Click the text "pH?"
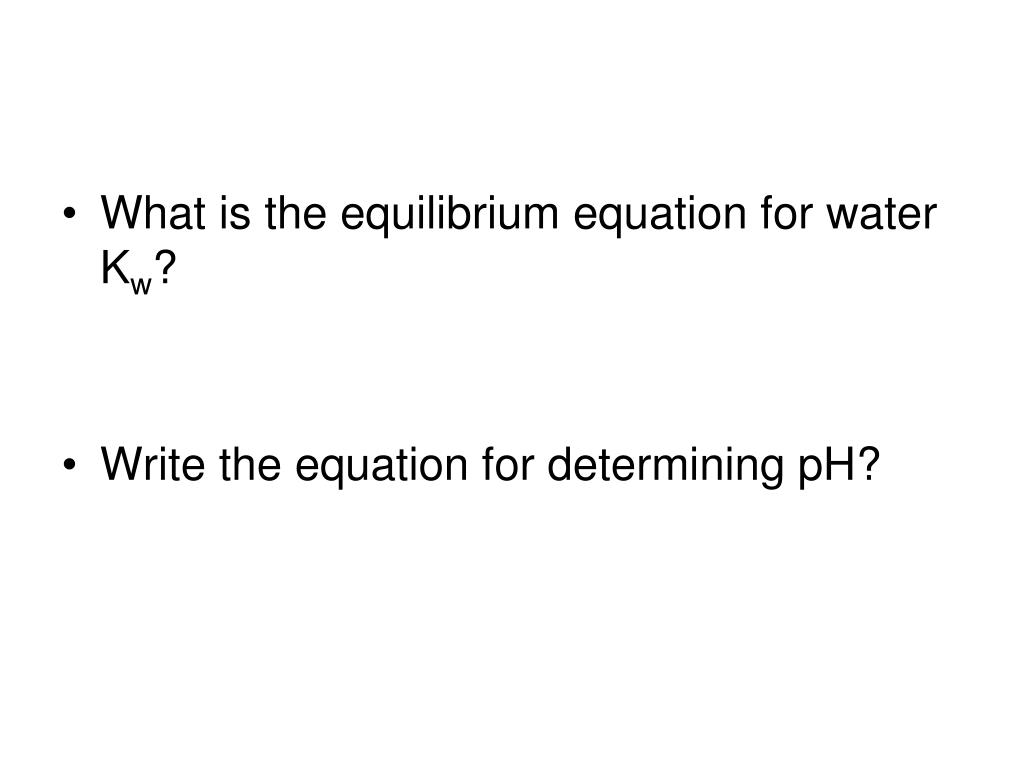The image size is (1024, 768). coord(838,468)
